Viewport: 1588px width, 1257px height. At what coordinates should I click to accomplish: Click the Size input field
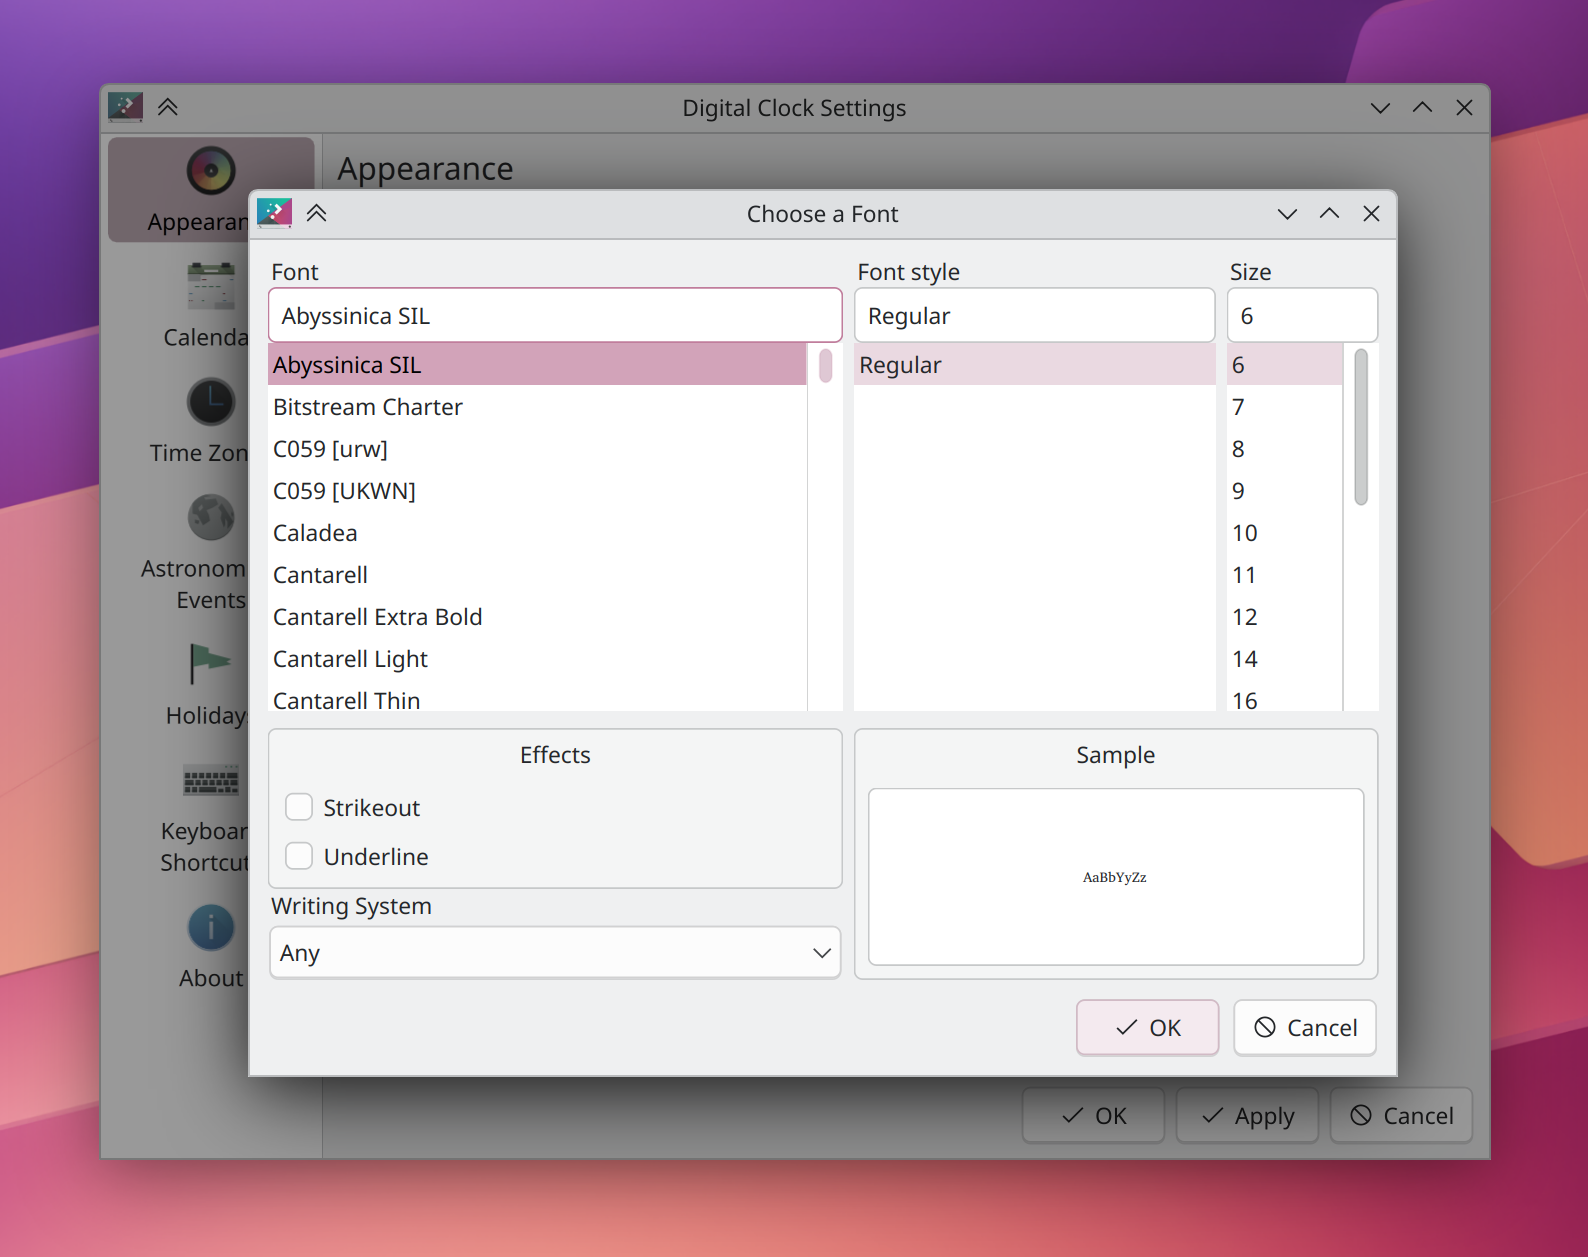click(x=1302, y=316)
